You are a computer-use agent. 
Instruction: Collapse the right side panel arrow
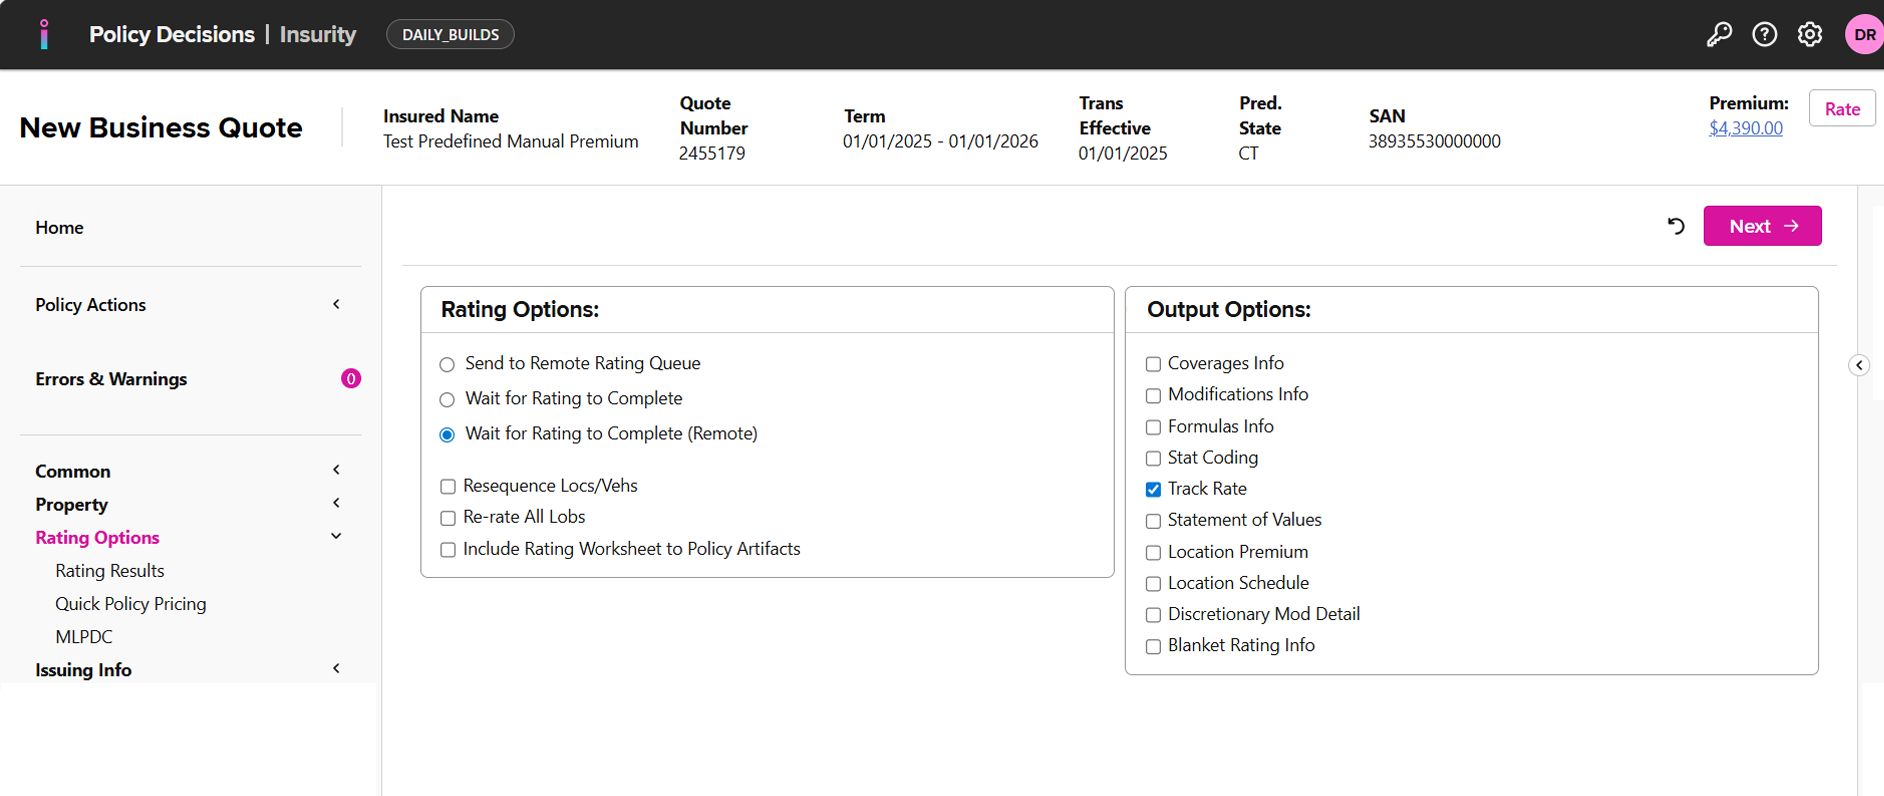(1859, 365)
